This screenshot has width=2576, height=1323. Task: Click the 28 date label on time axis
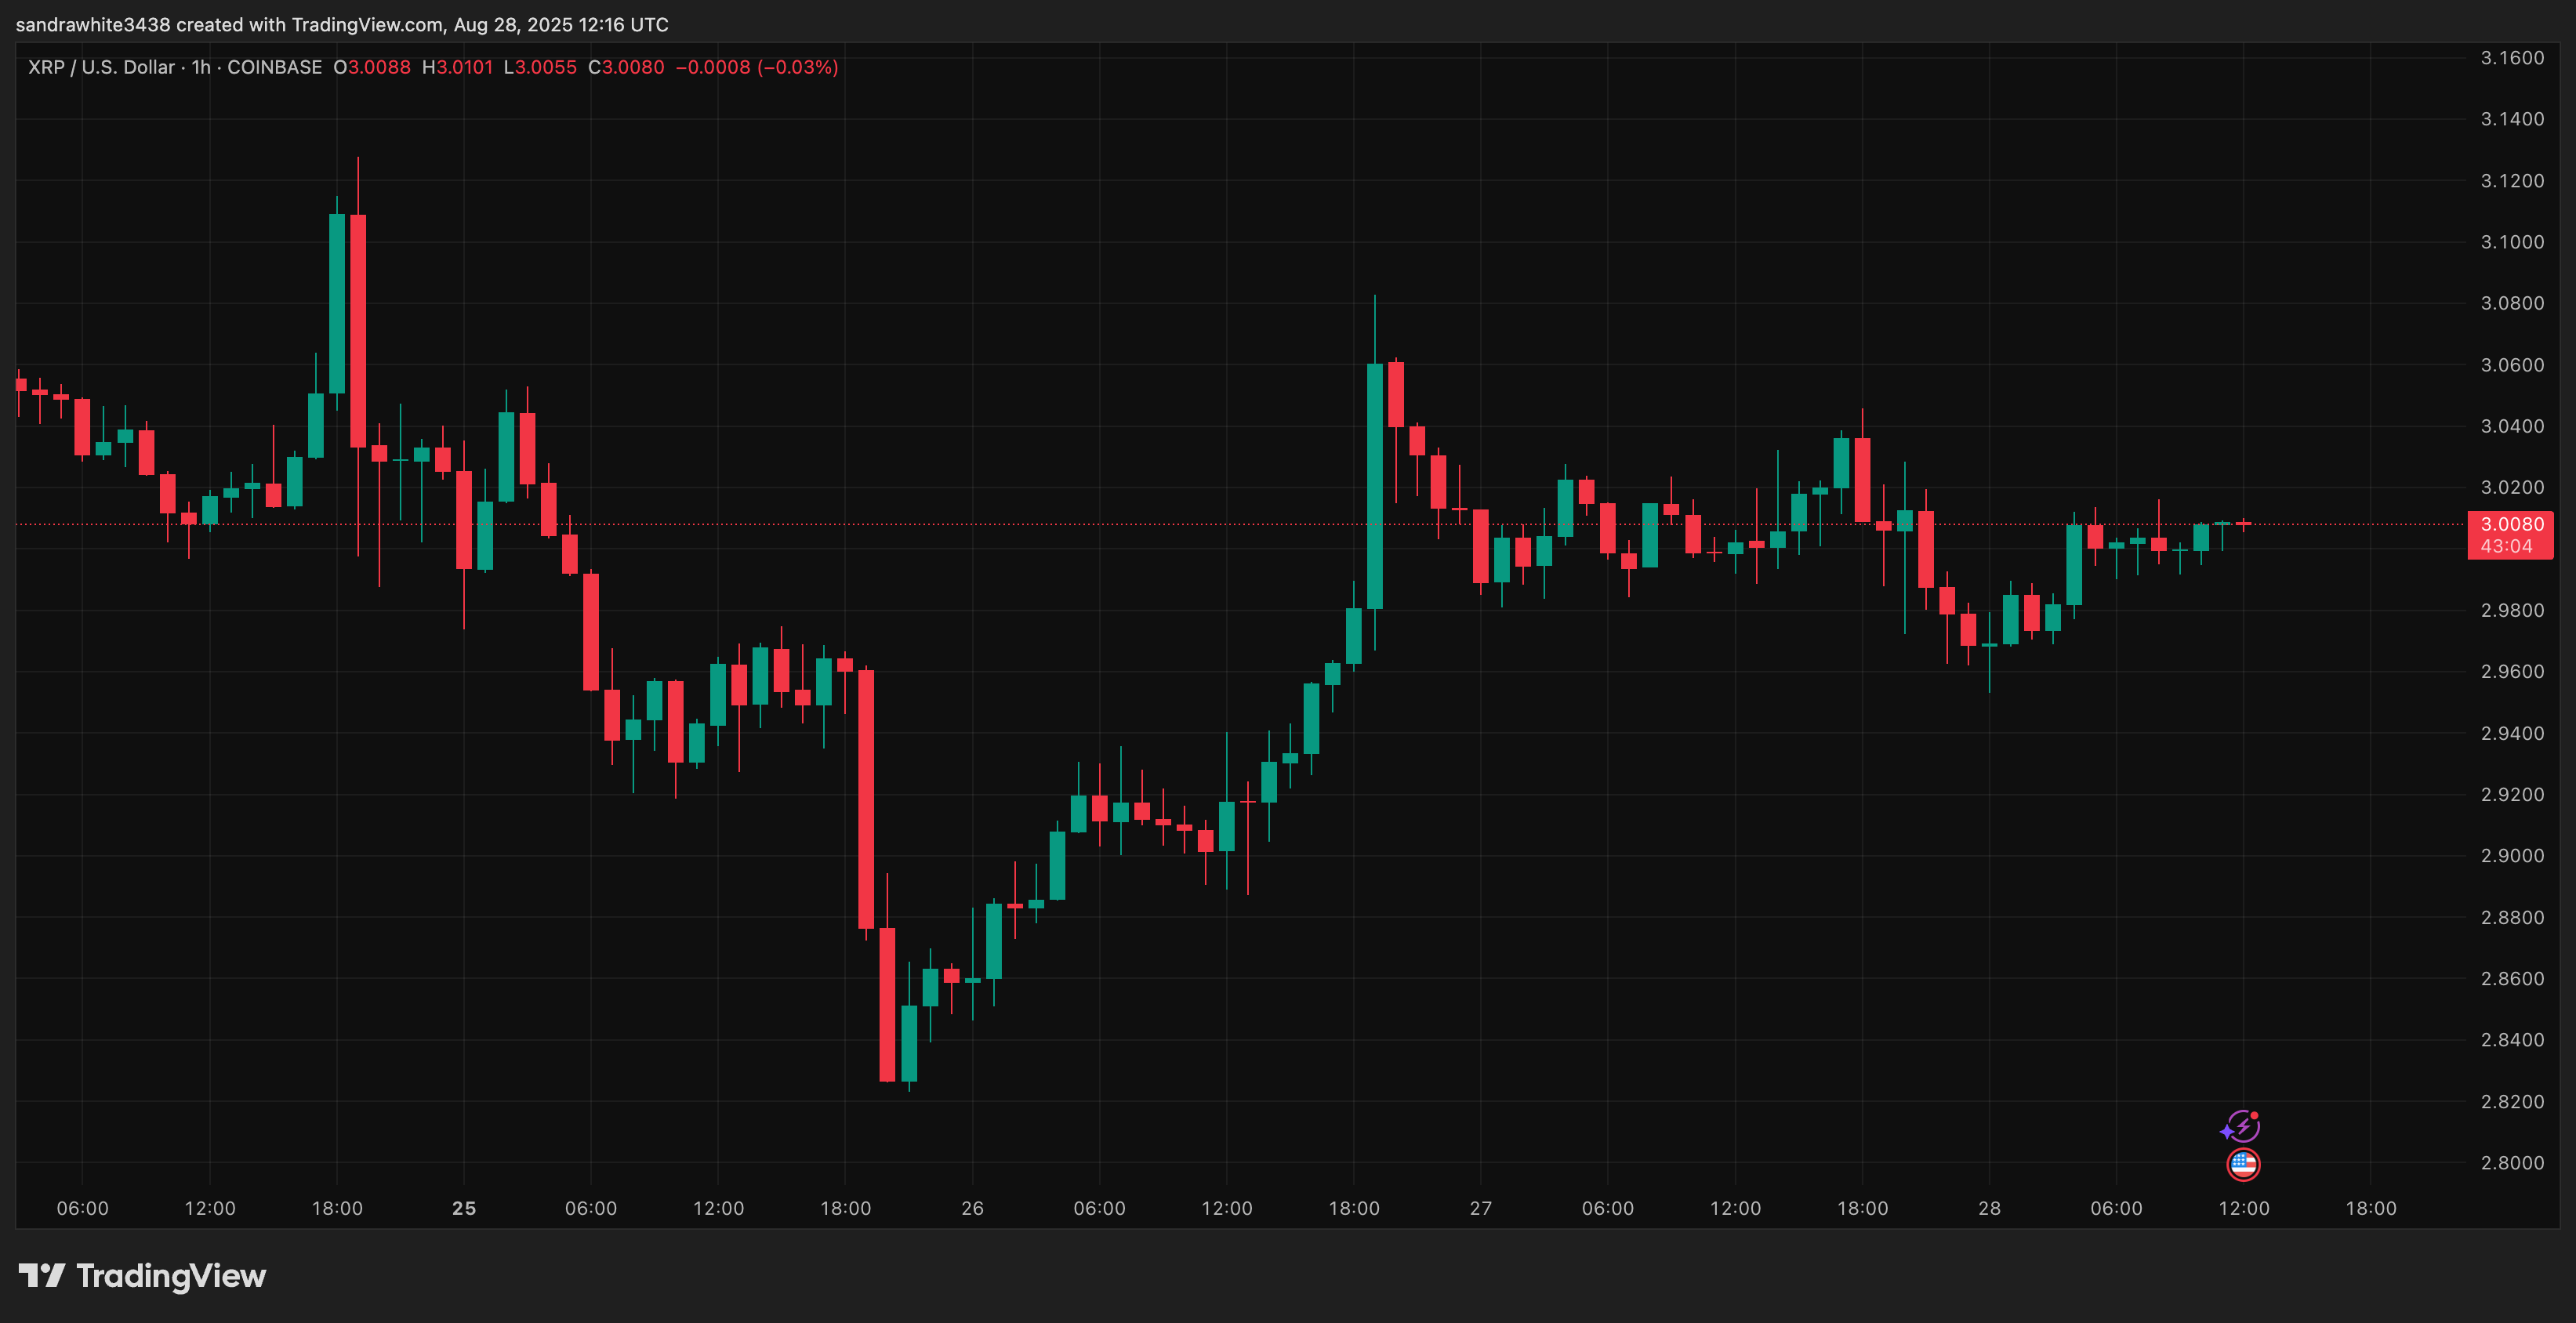point(1989,1208)
